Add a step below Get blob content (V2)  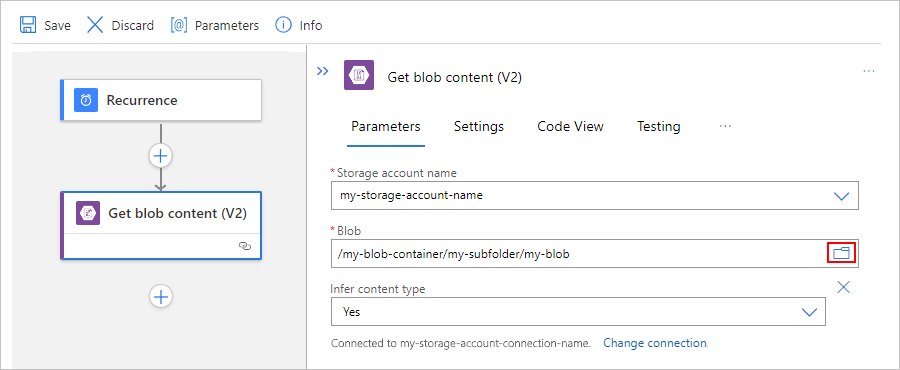161,296
